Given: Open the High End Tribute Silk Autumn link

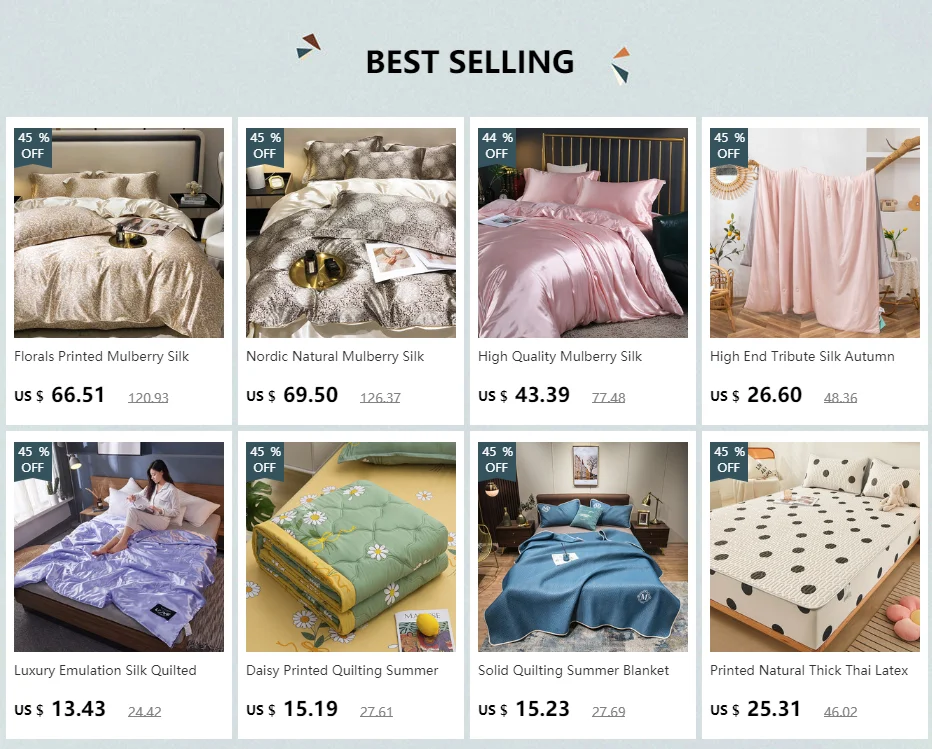Looking at the screenshot, I should [802, 356].
